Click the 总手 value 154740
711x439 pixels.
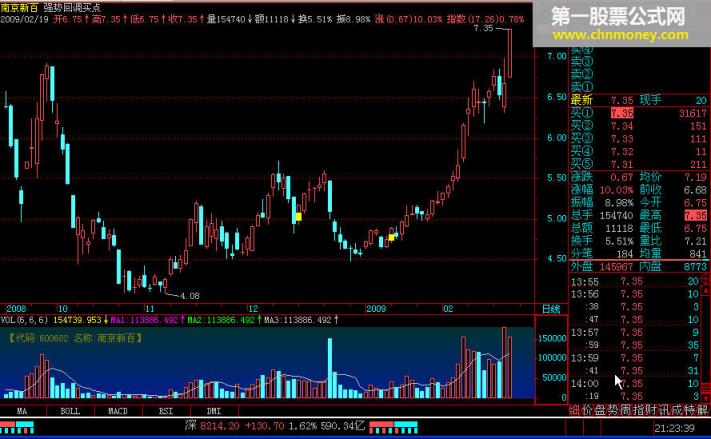pos(617,215)
